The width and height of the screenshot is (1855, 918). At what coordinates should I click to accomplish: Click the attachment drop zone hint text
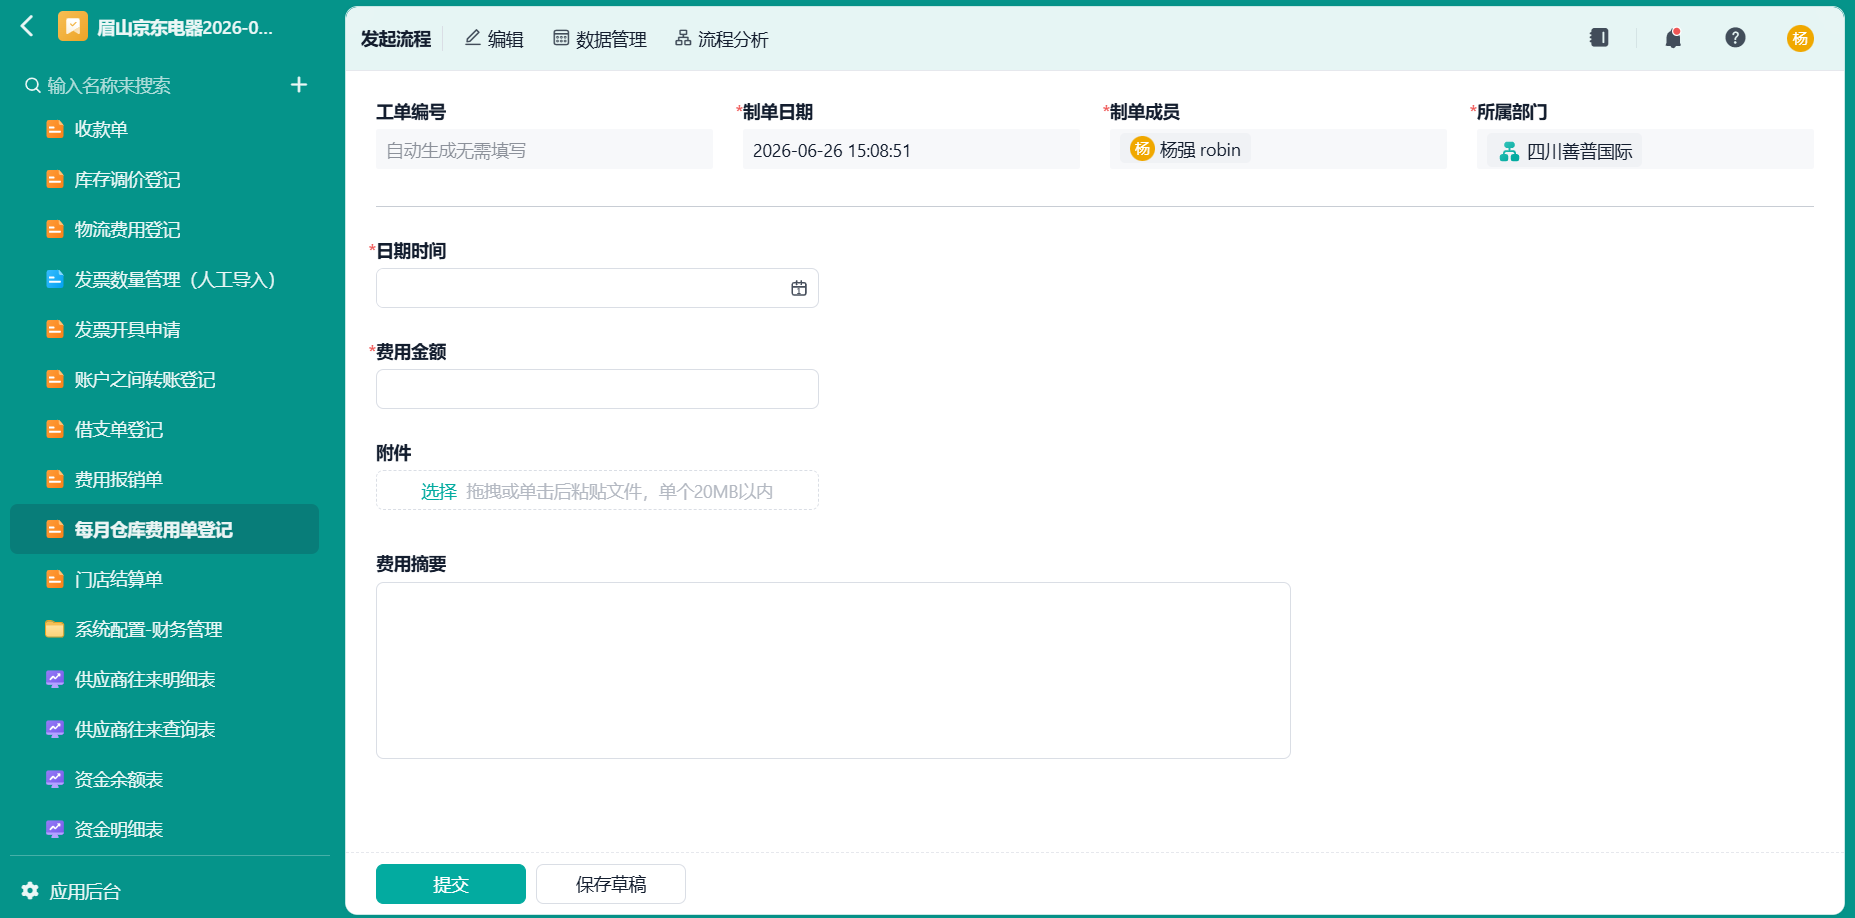[619, 491]
